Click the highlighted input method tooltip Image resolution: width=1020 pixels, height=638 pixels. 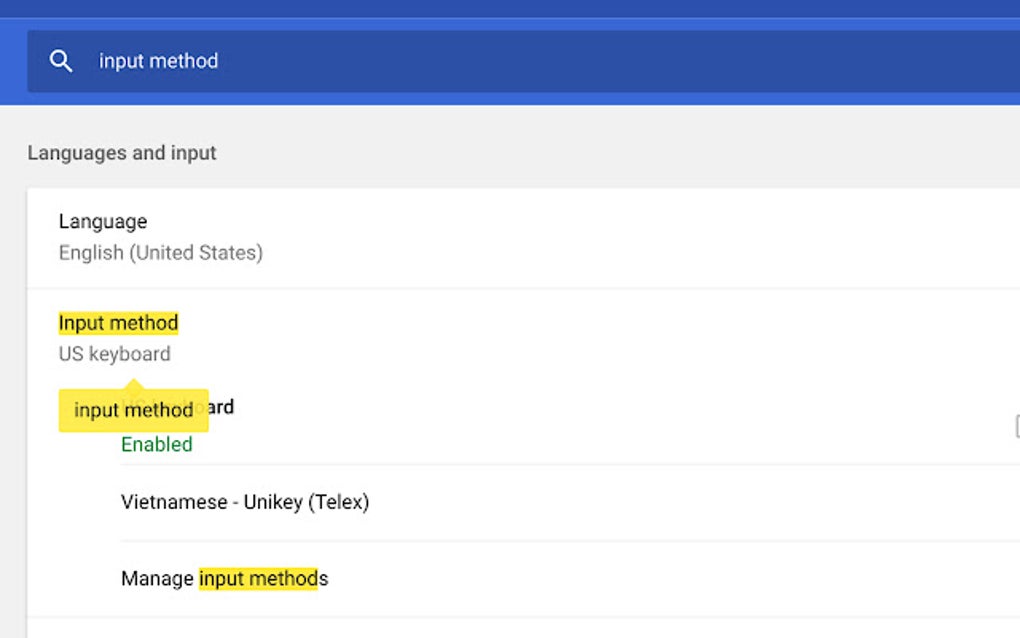(x=133, y=410)
